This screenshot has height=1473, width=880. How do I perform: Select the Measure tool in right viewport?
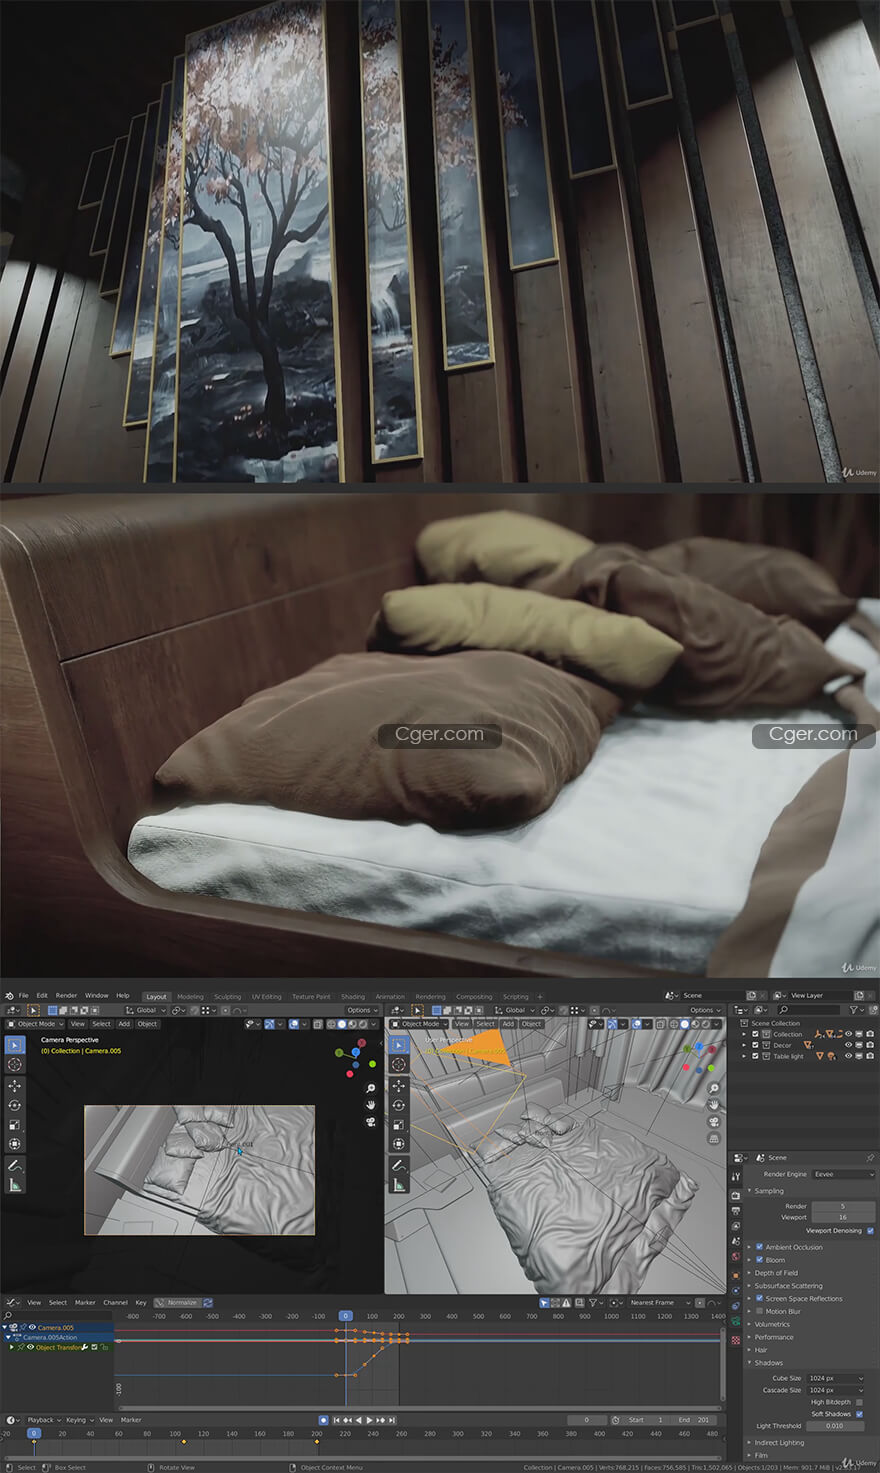tap(398, 1186)
